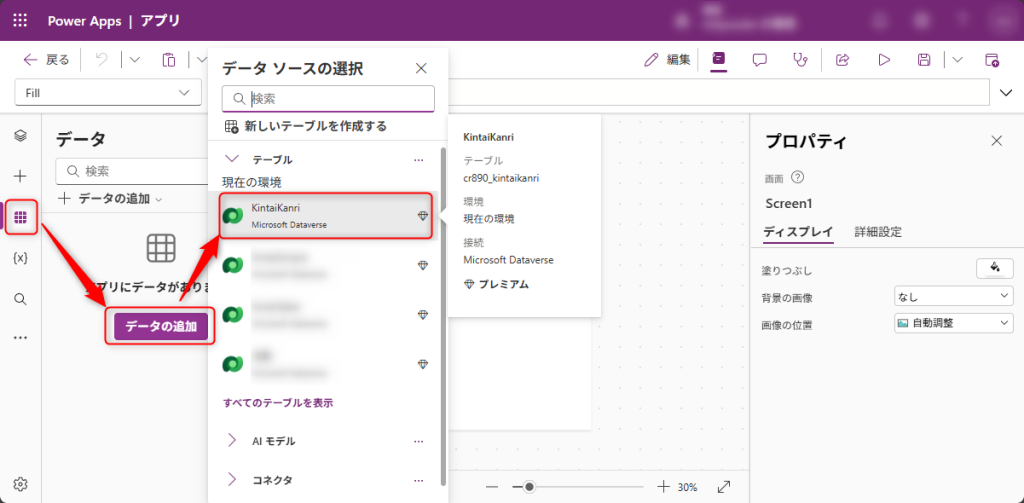Click the undo arrow icon
Screen dimensions: 1024x503
tap(102, 60)
